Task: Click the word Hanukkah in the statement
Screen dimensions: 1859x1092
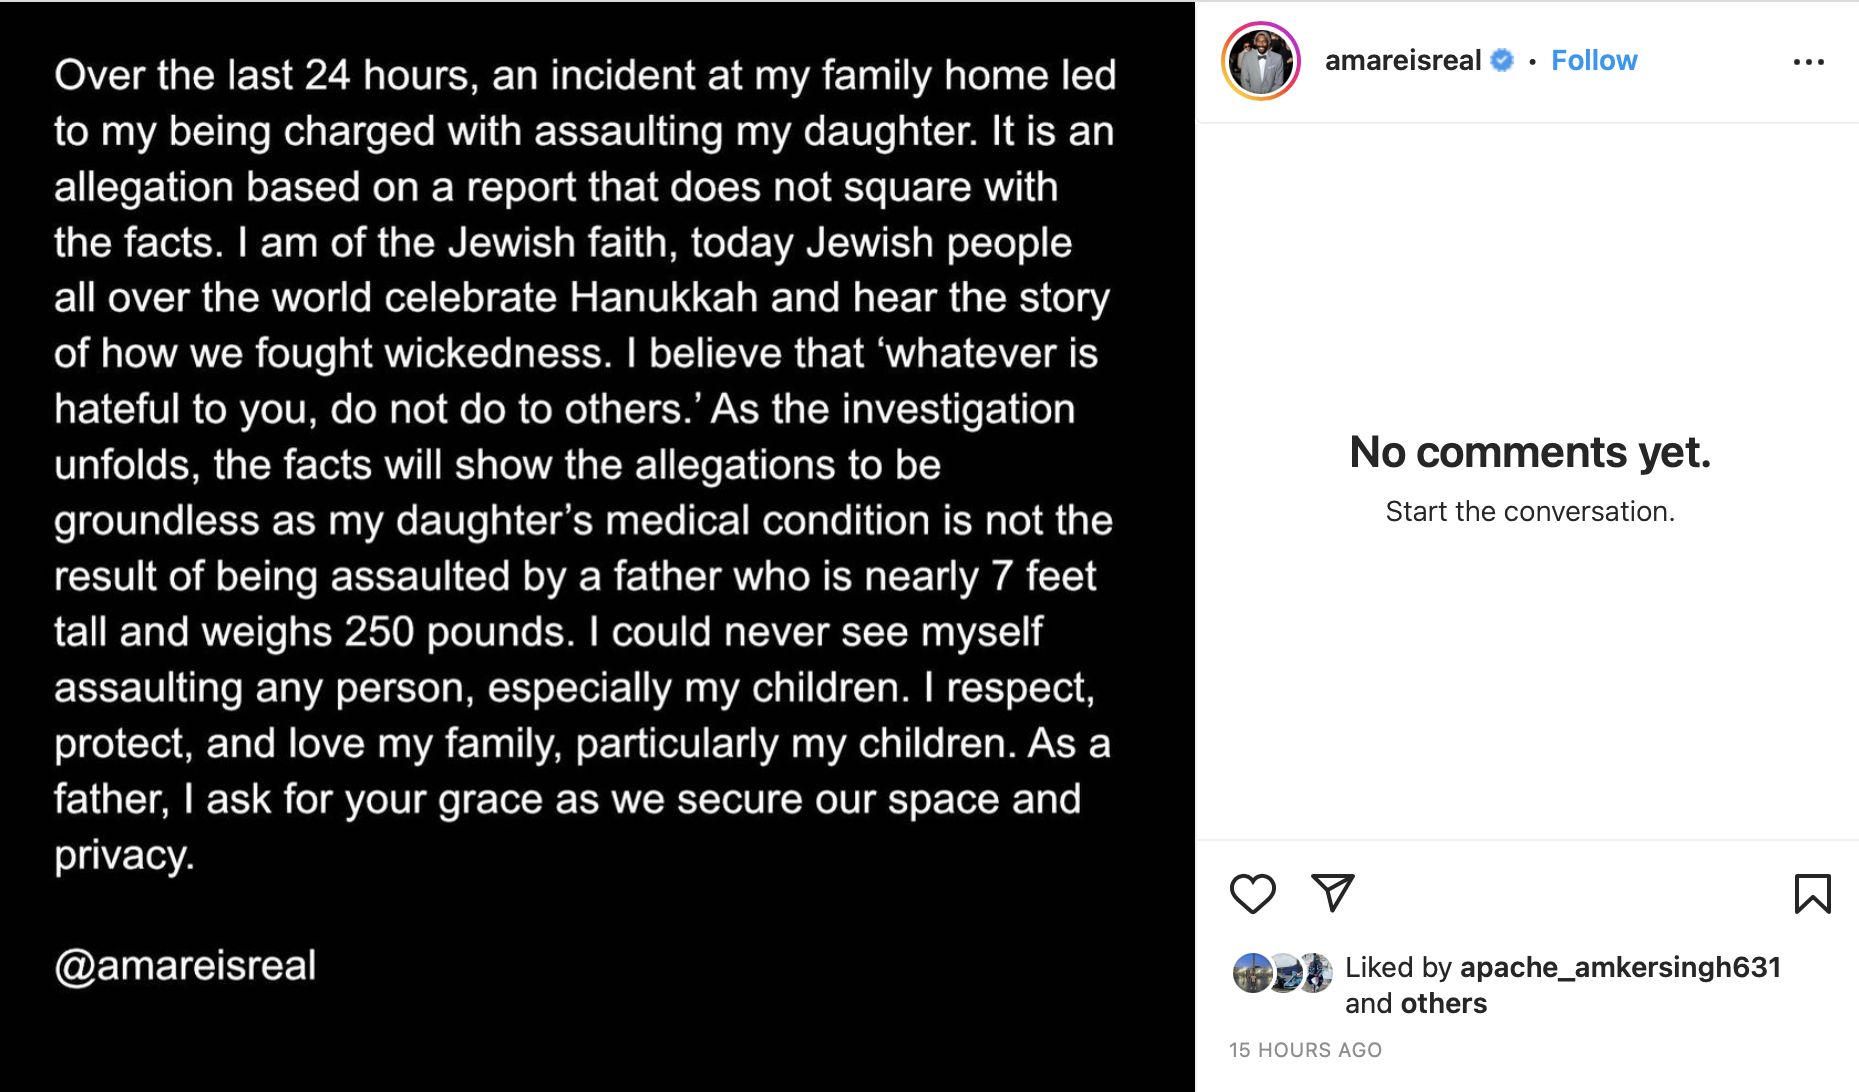Action: (x=664, y=298)
